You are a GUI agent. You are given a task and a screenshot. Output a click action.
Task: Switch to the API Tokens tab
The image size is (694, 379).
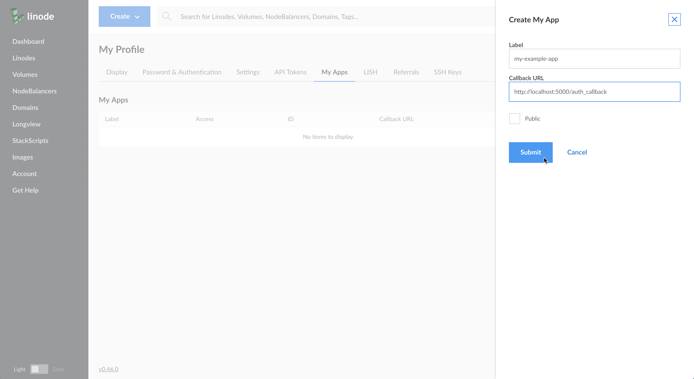coord(290,72)
